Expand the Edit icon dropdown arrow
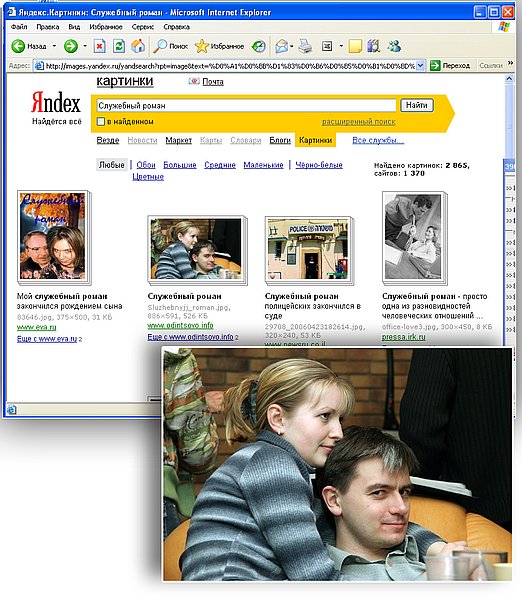522x600 pixels. click(x=341, y=46)
